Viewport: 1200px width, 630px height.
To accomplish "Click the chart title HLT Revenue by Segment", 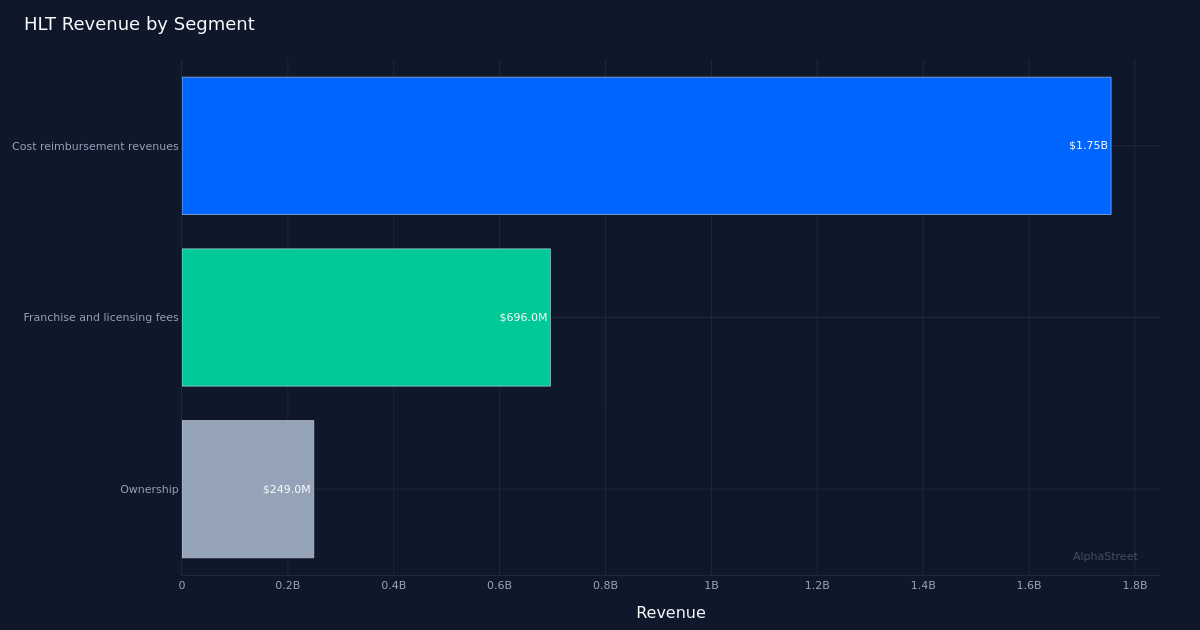I will pyautogui.click(x=140, y=23).
